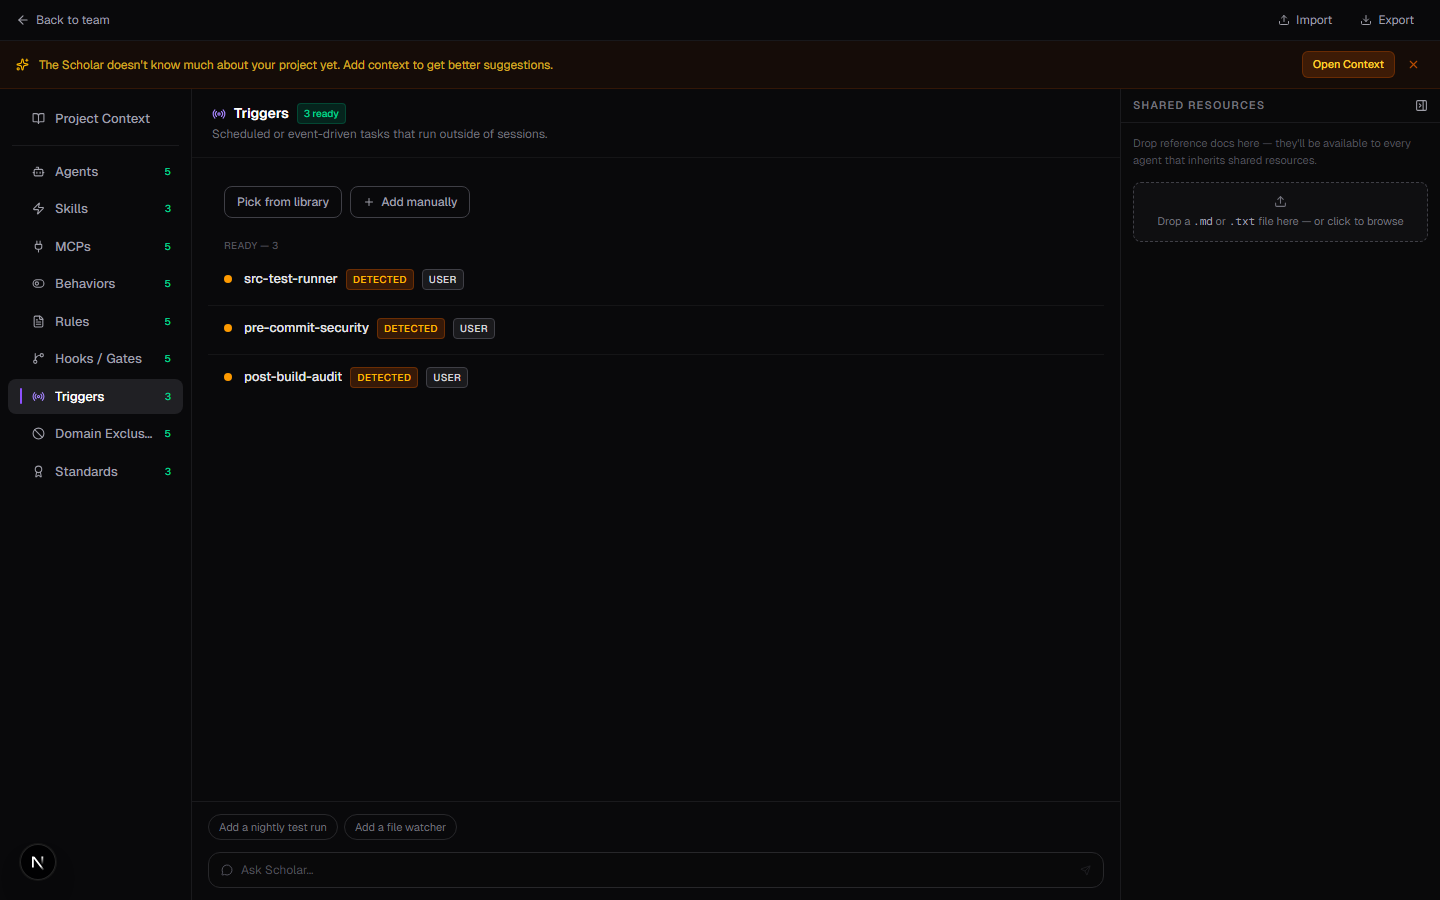The width and height of the screenshot is (1440, 900).
Task: Click the send message arrow icon
Action: (1085, 870)
